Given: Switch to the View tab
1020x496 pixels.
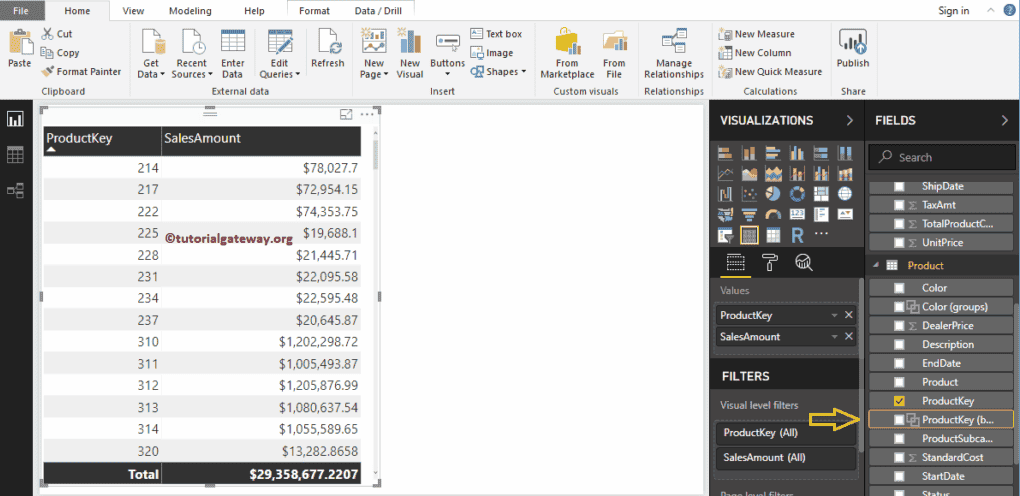Looking at the screenshot, I should tap(133, 10).
